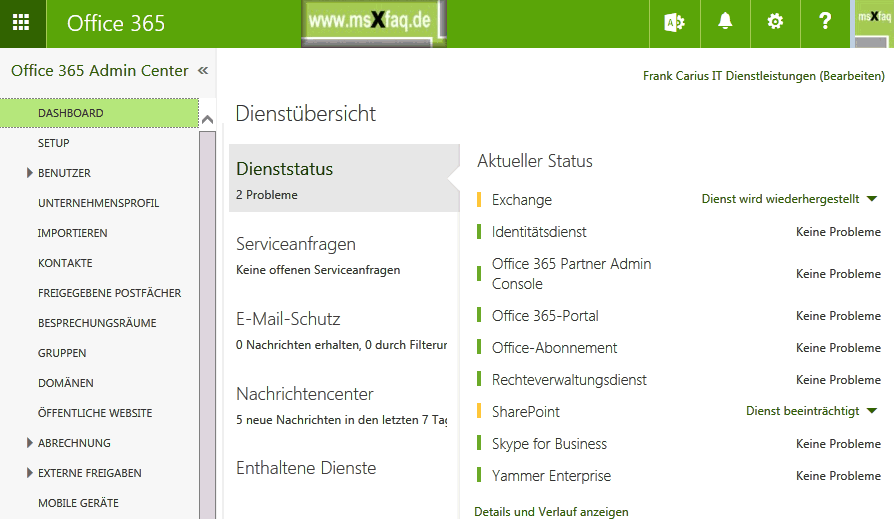Select the Dienststatus tile
The height and width of the screenshot is (519, 894).
[x=344, y=178]
